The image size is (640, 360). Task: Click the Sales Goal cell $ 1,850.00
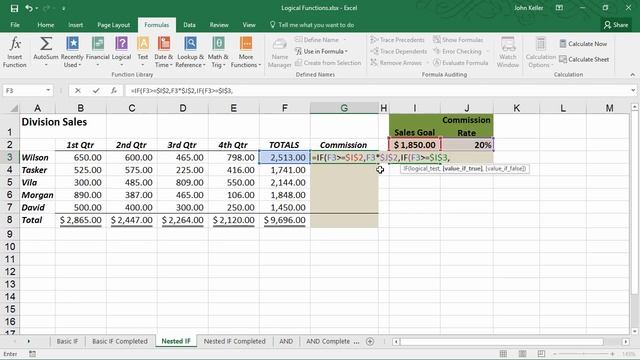414,145
